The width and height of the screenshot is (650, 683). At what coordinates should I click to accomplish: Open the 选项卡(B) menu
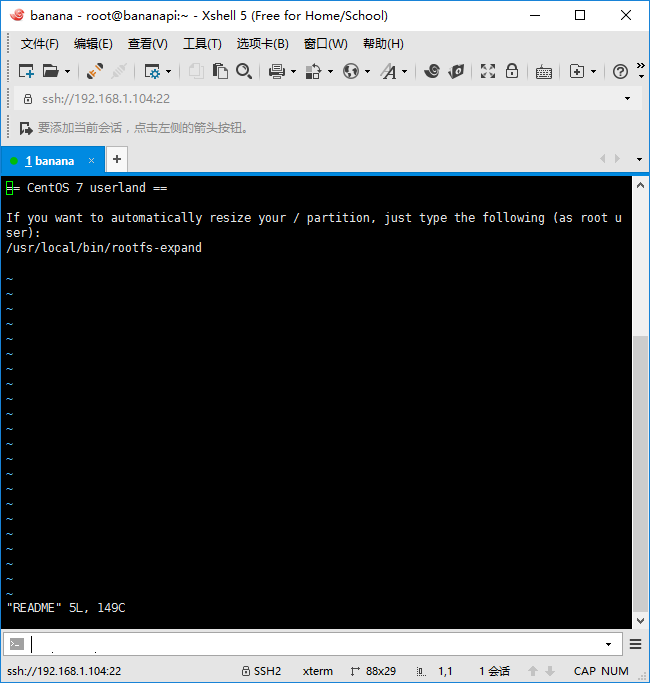(263, 44)
